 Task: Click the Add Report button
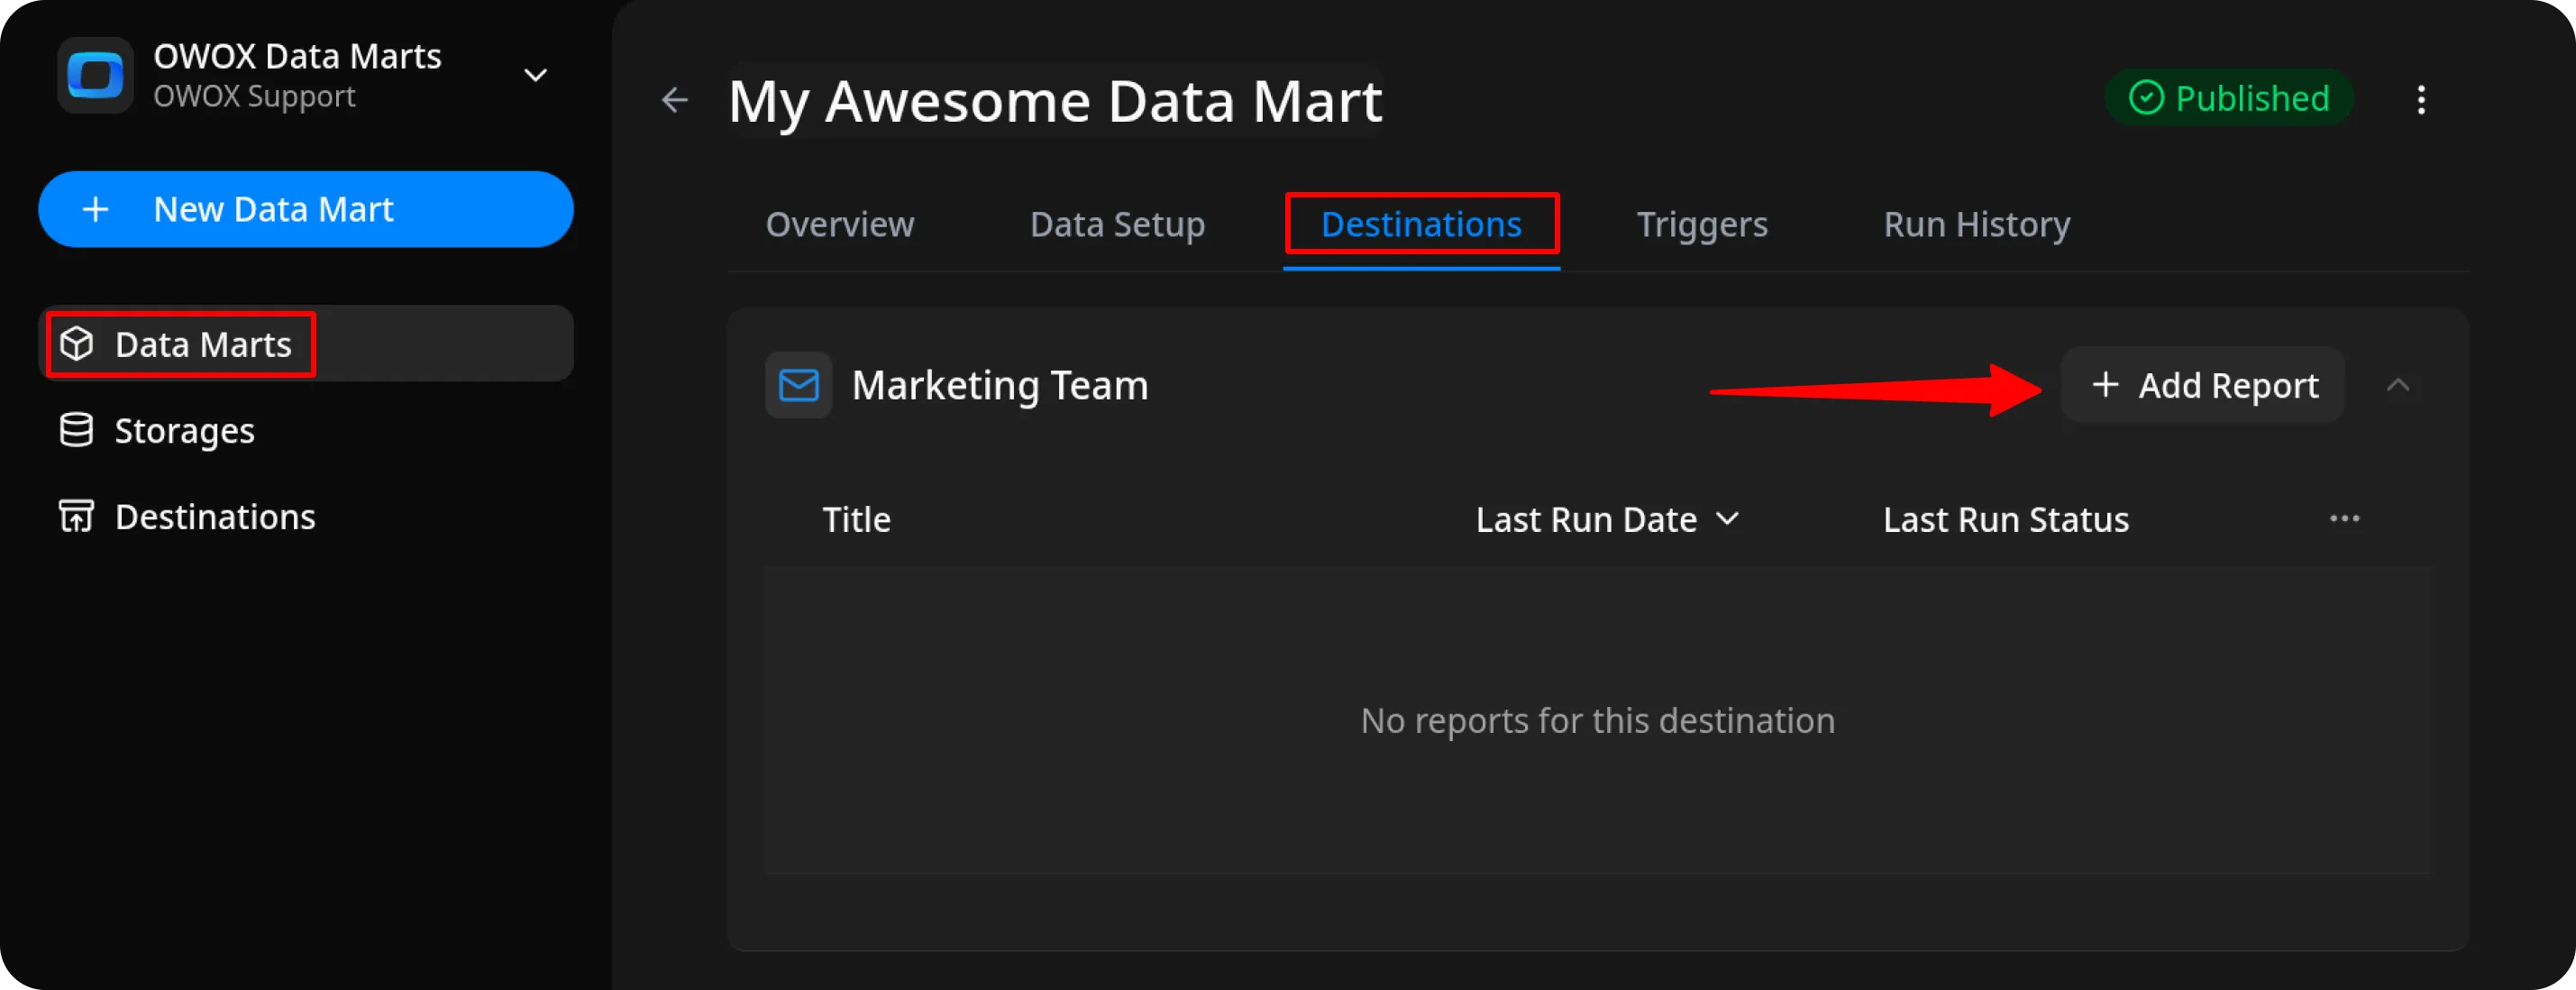2202,385
